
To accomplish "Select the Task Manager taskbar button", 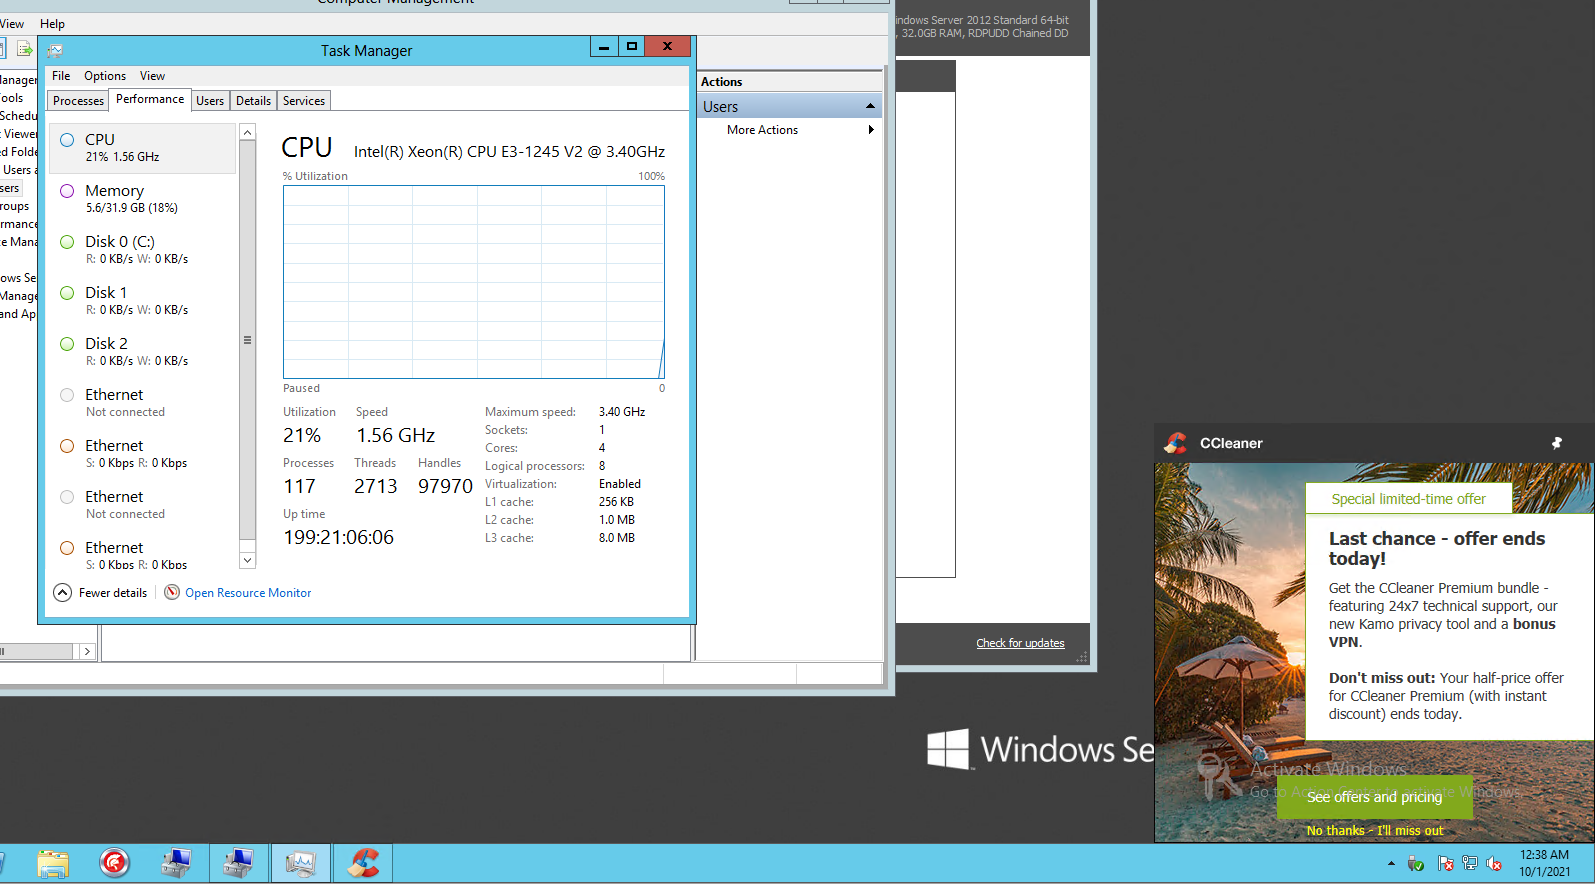I will coord(301,863).
